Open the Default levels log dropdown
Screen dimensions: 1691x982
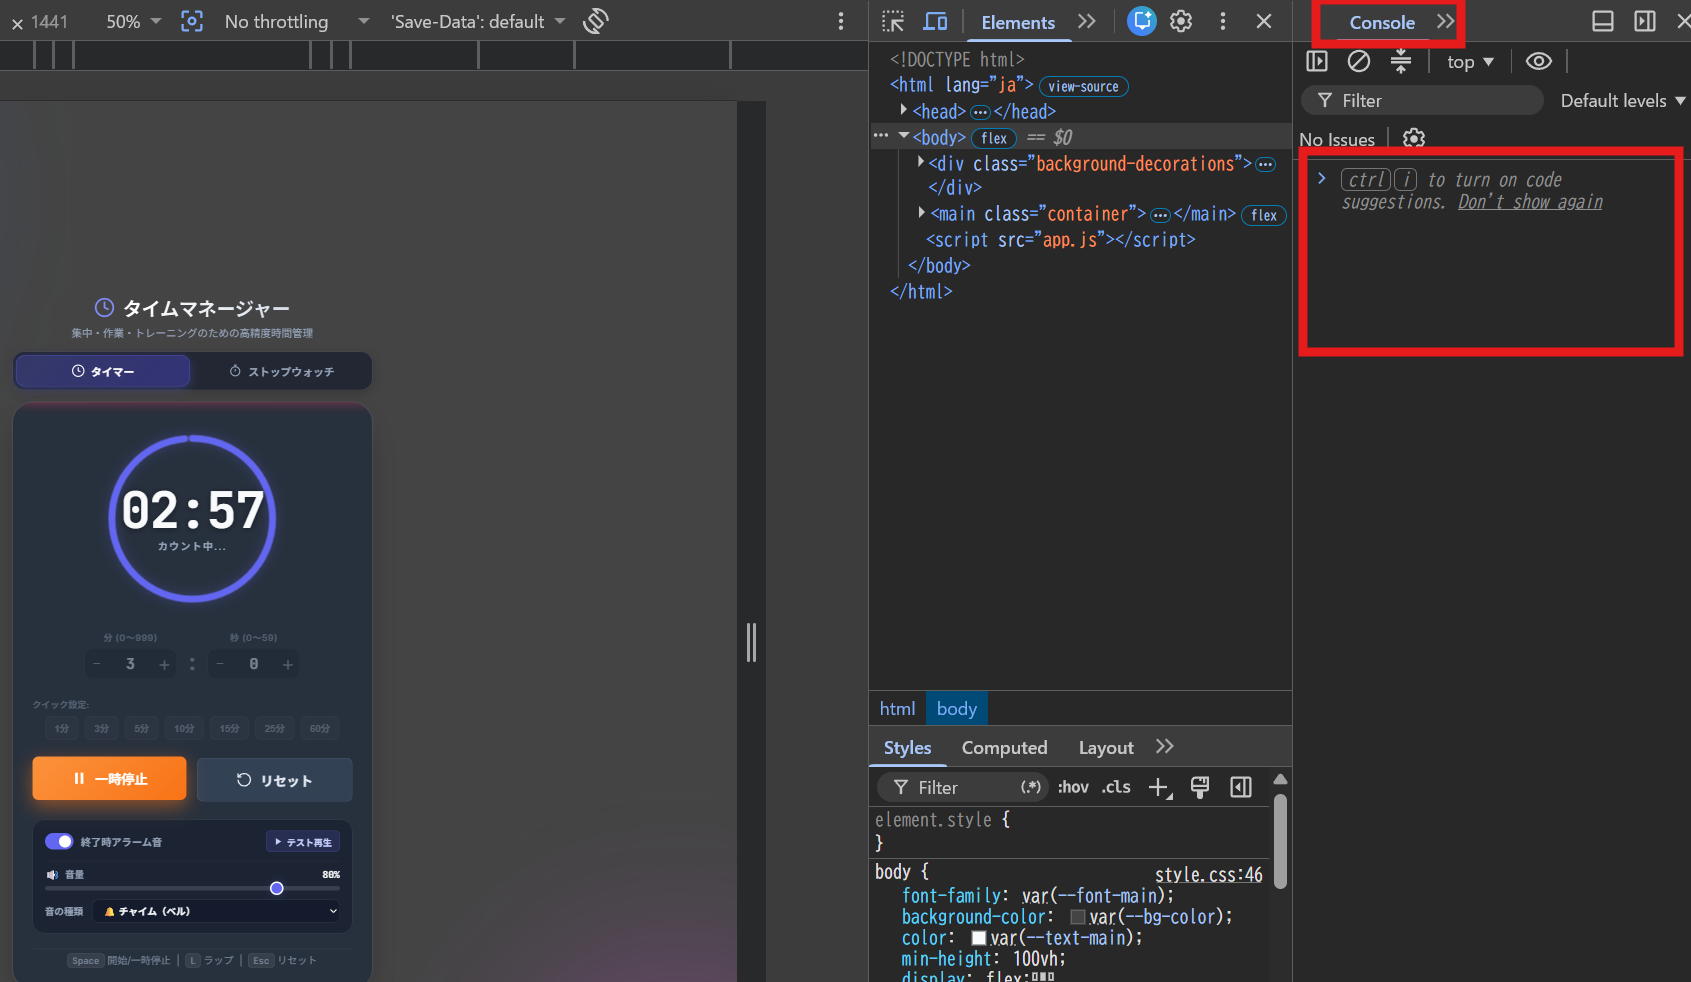1622,101
